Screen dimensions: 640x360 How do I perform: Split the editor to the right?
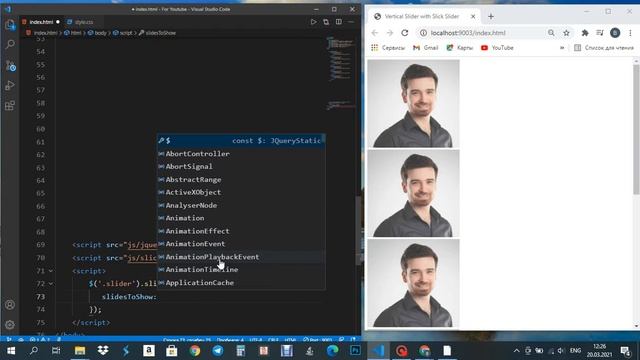point(338,22)
